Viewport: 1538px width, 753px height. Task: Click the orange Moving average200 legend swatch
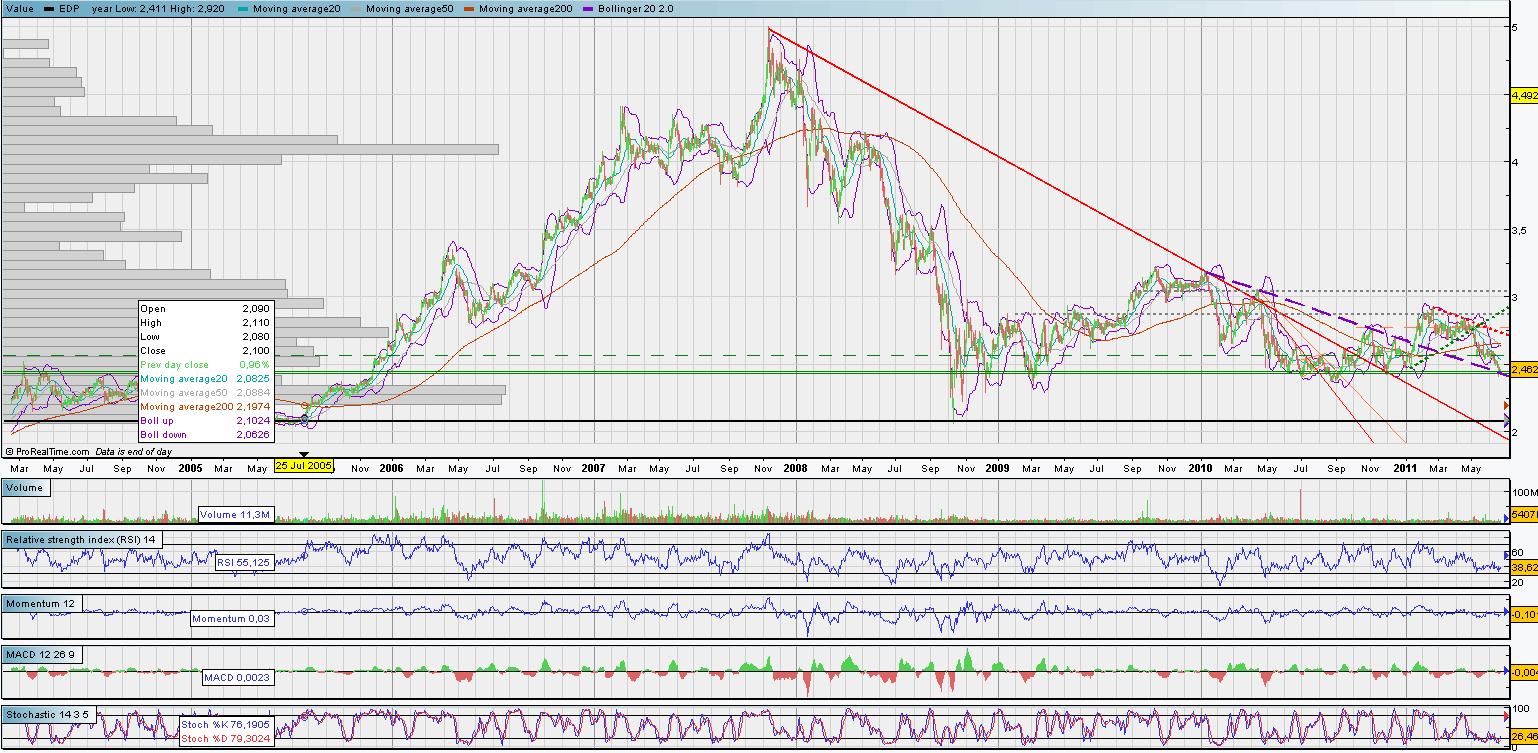pos(468,9)
